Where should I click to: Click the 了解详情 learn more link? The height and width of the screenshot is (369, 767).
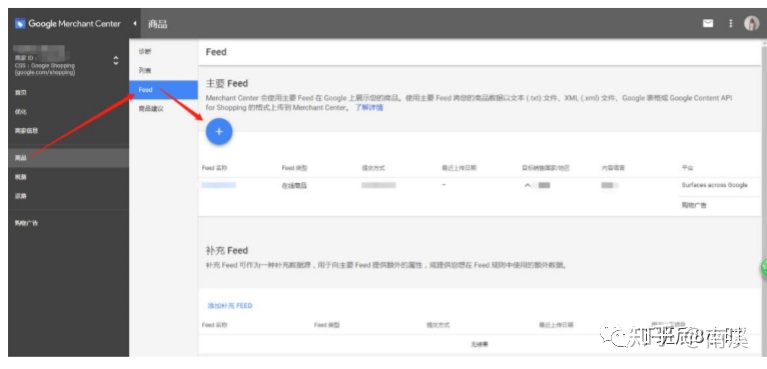(369, 107)
